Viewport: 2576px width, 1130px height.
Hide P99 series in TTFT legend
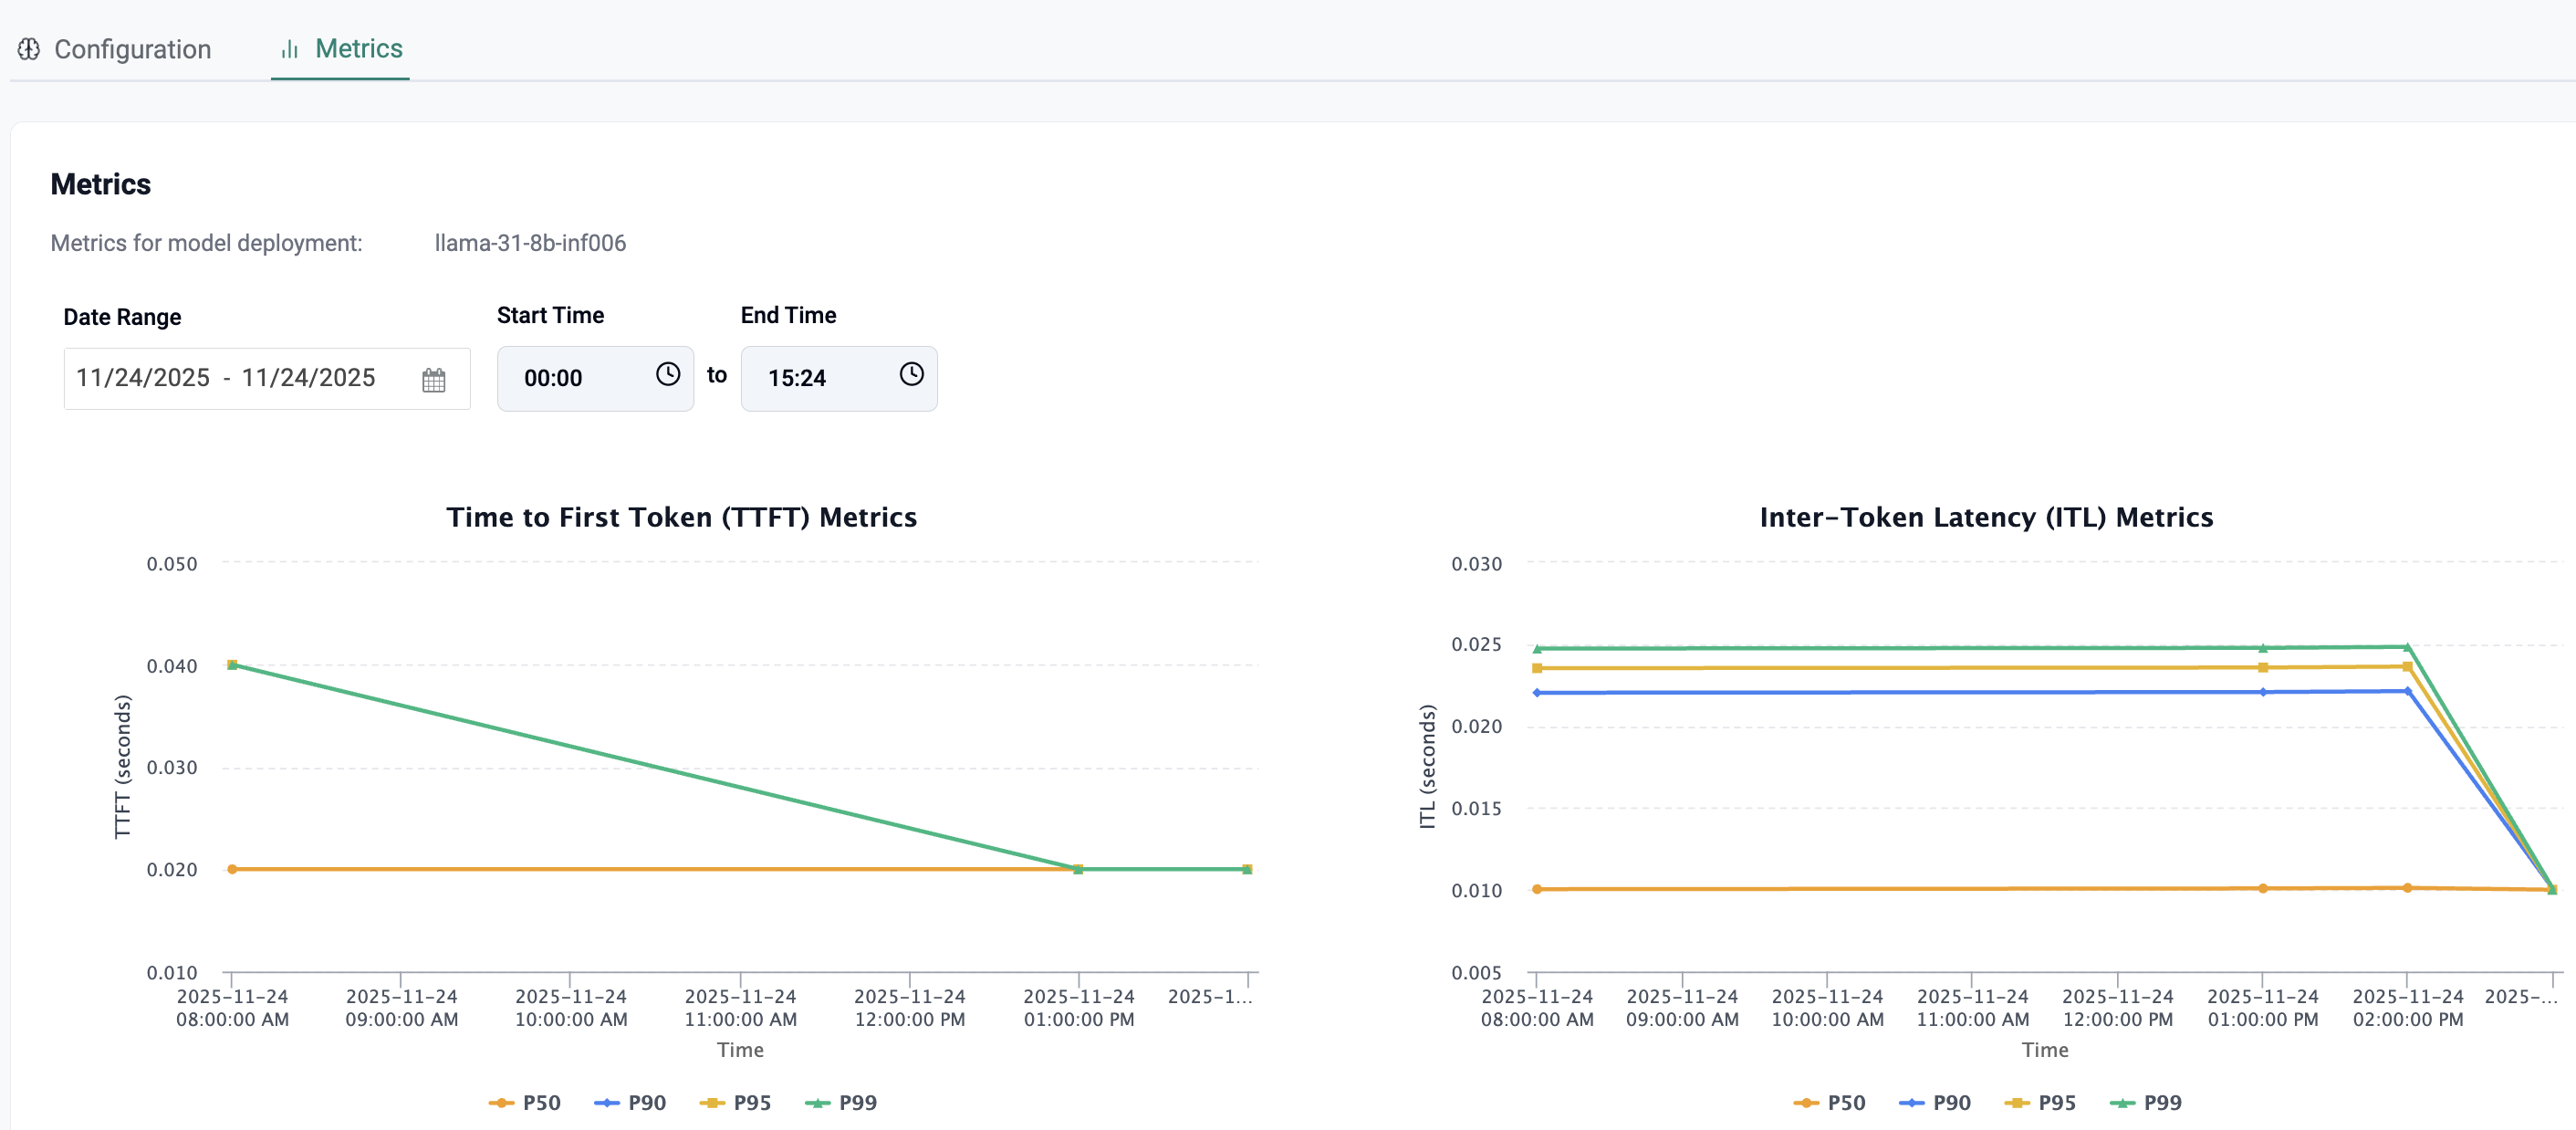point(841,1102)
